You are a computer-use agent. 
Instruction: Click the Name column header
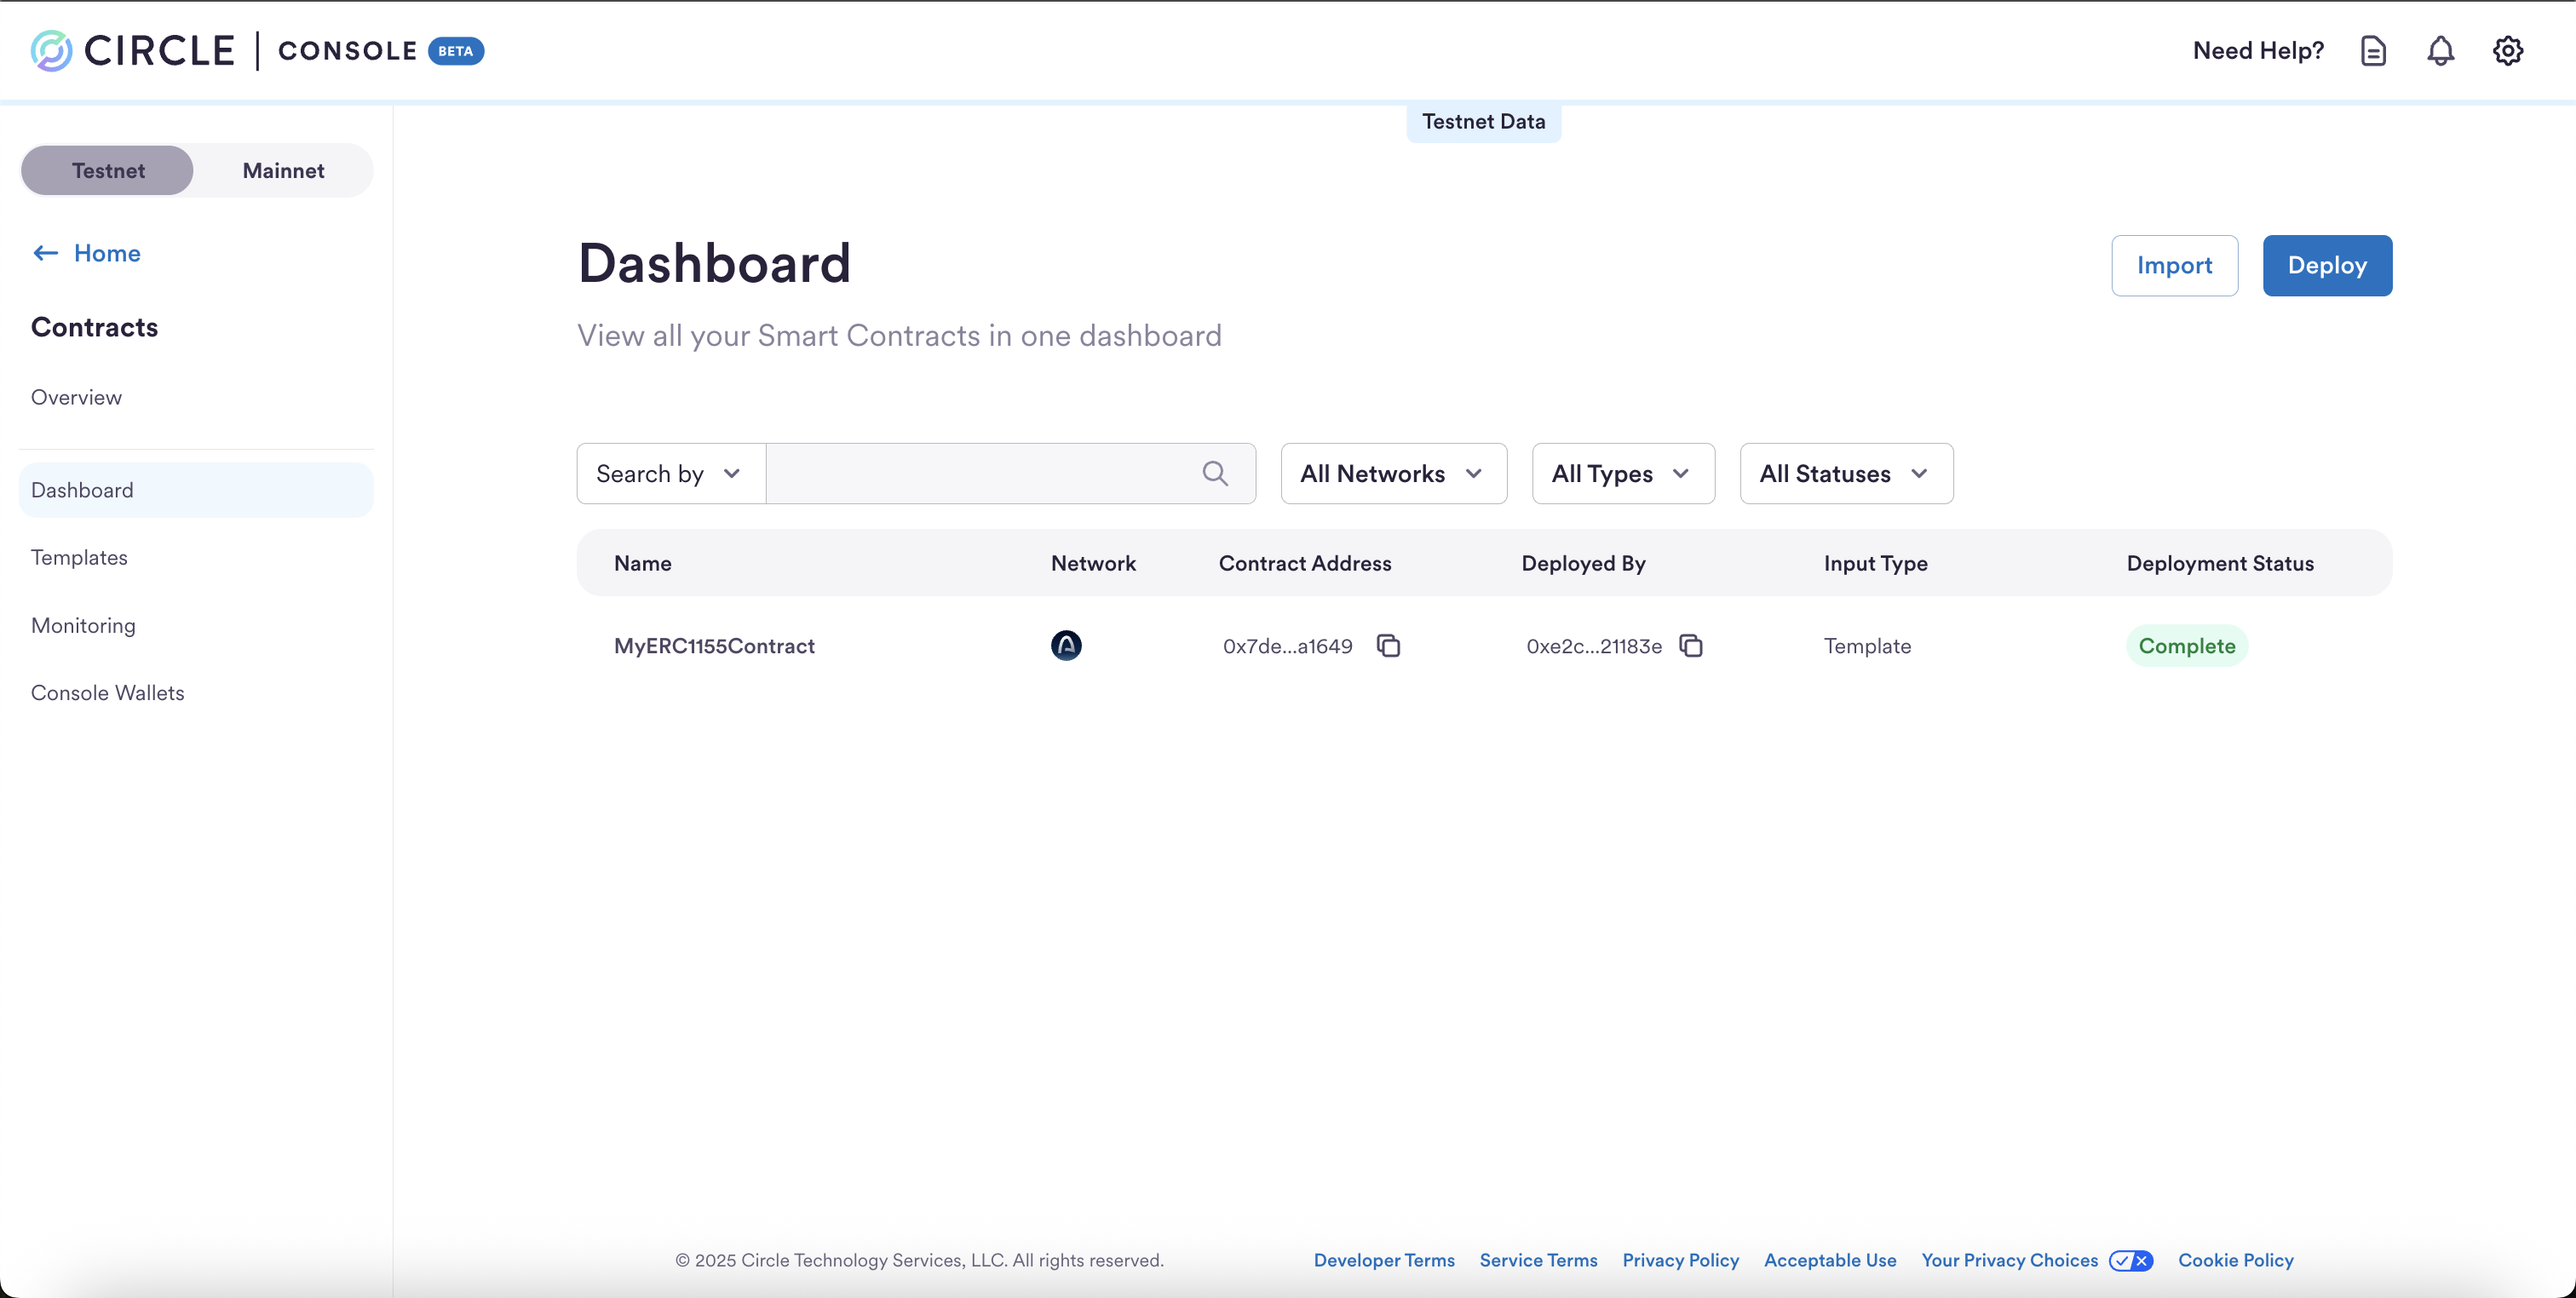pos(642,563)
